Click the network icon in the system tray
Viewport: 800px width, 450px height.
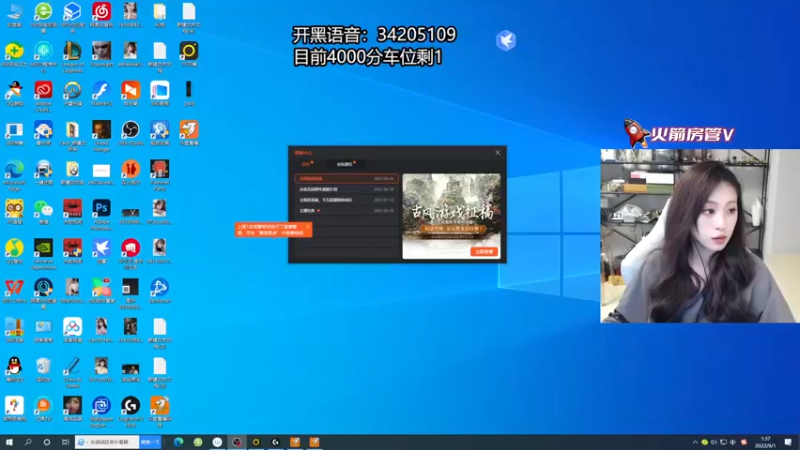coord(723,442)
